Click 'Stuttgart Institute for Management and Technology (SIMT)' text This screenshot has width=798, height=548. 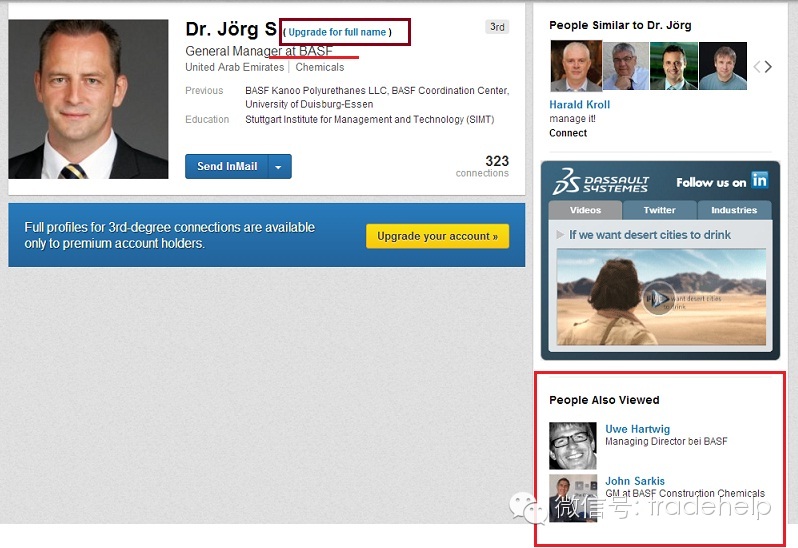[x=369, y=120]
